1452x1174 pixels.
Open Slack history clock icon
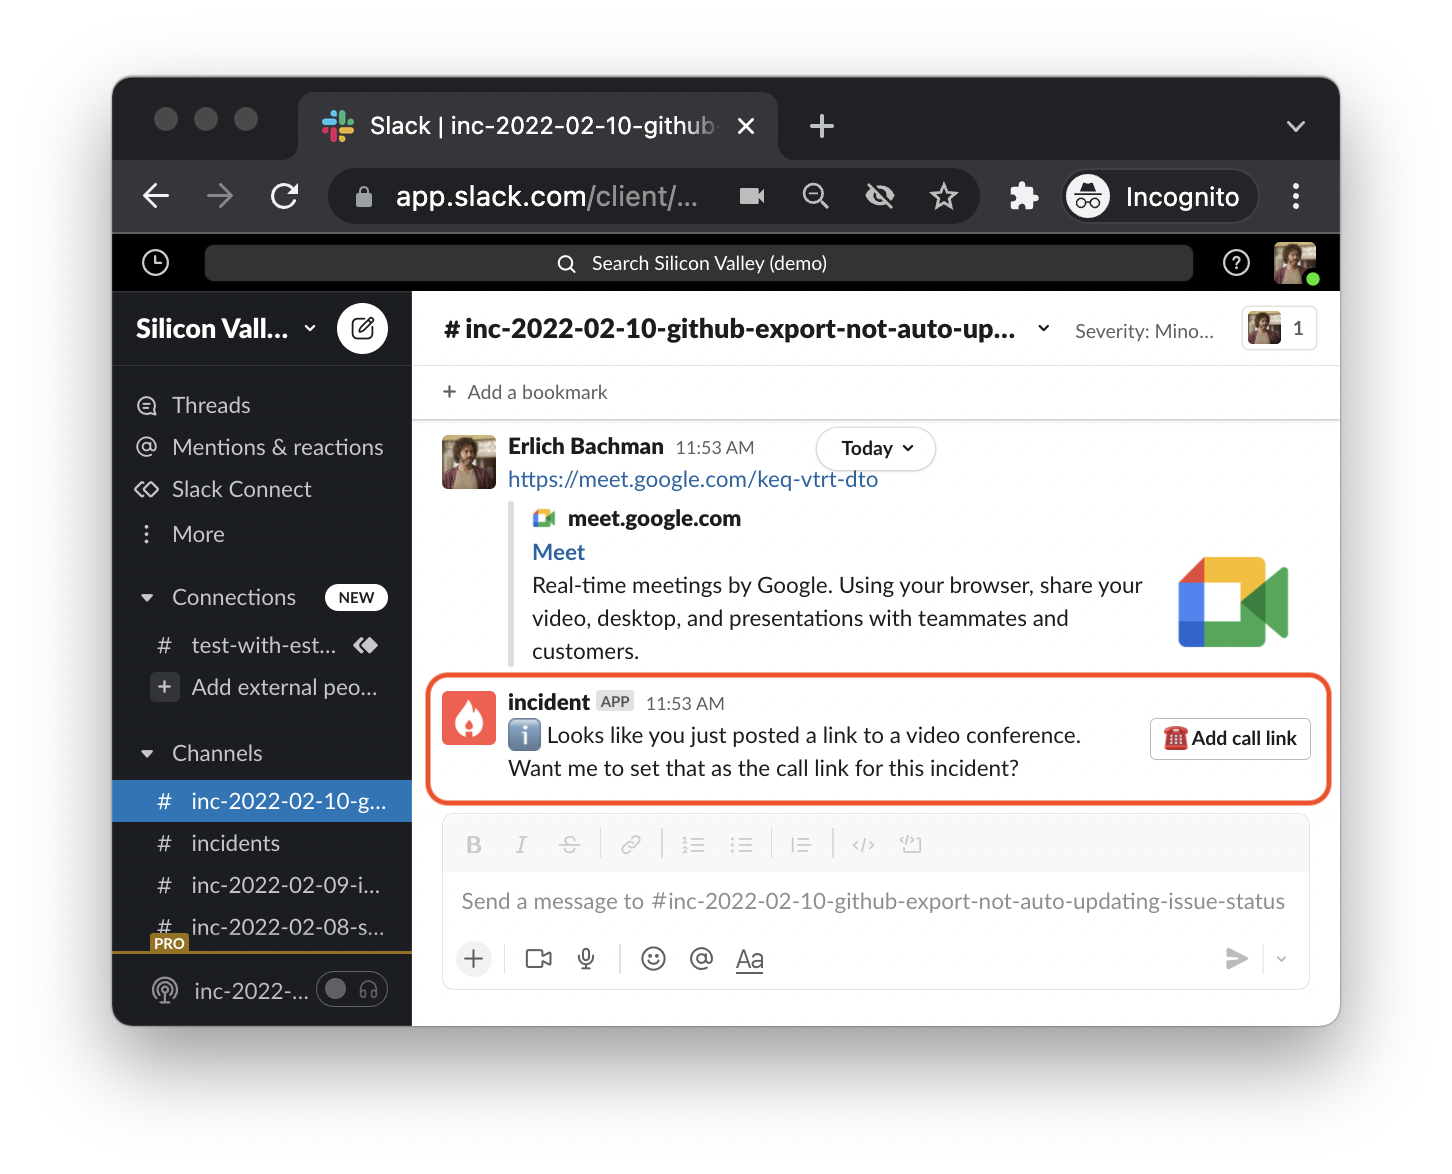(x=155, y=262)
